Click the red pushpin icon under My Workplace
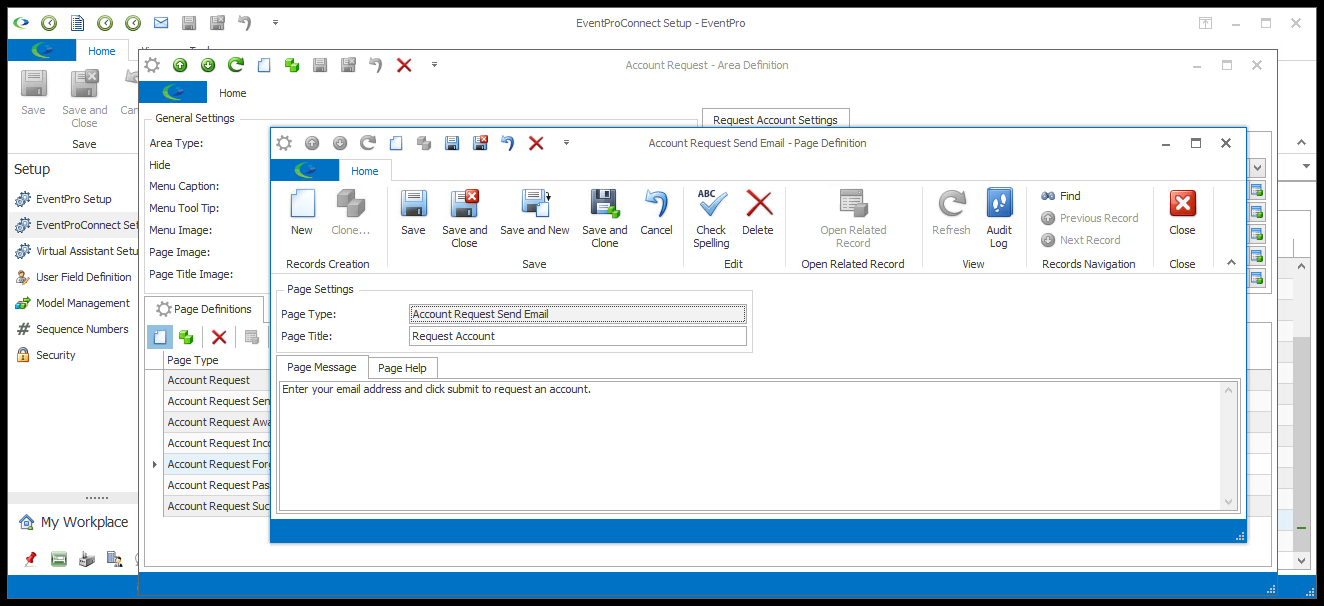1324x606 pixels. tap(31, 558)
